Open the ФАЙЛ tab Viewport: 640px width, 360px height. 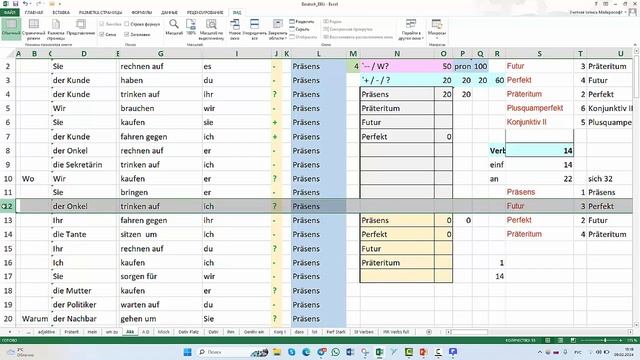click(x=9, y=13)
